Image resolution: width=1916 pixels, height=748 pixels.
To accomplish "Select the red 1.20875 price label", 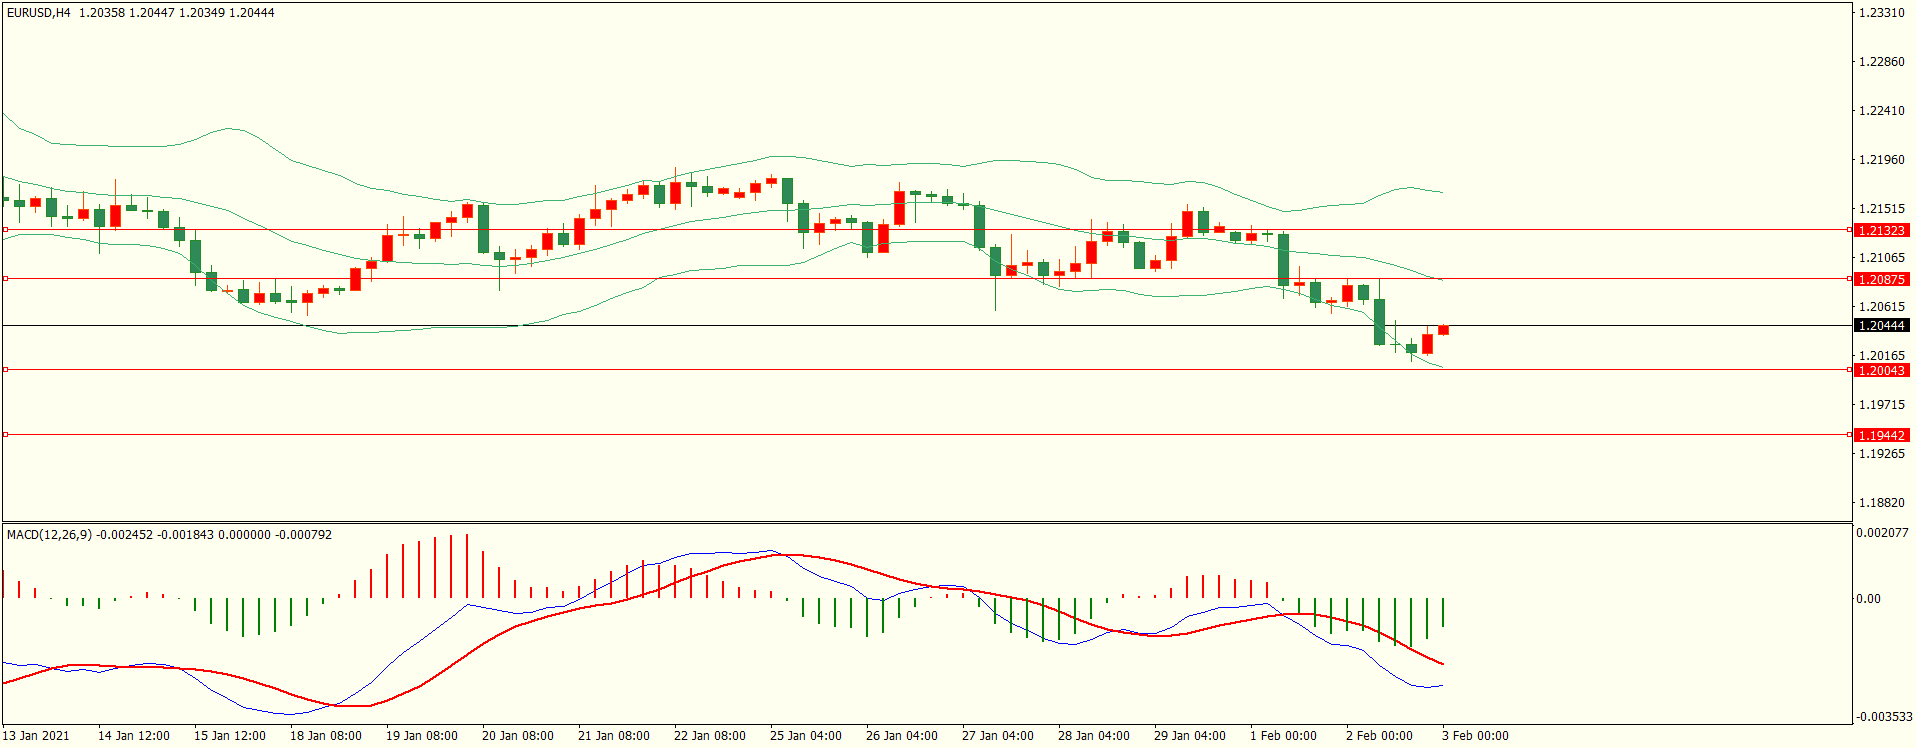I will point(1881,279).
